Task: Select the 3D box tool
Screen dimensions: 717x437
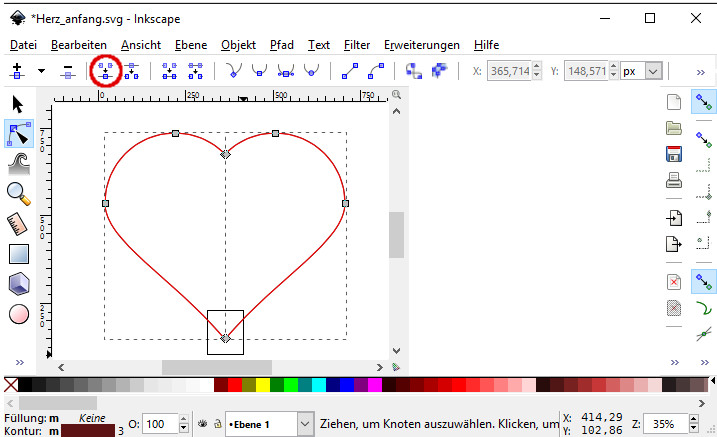Action: point(18,284)
